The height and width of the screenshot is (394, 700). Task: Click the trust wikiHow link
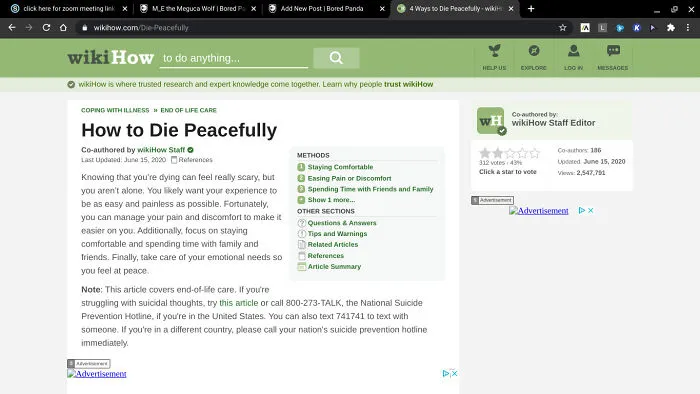(408, 84)
